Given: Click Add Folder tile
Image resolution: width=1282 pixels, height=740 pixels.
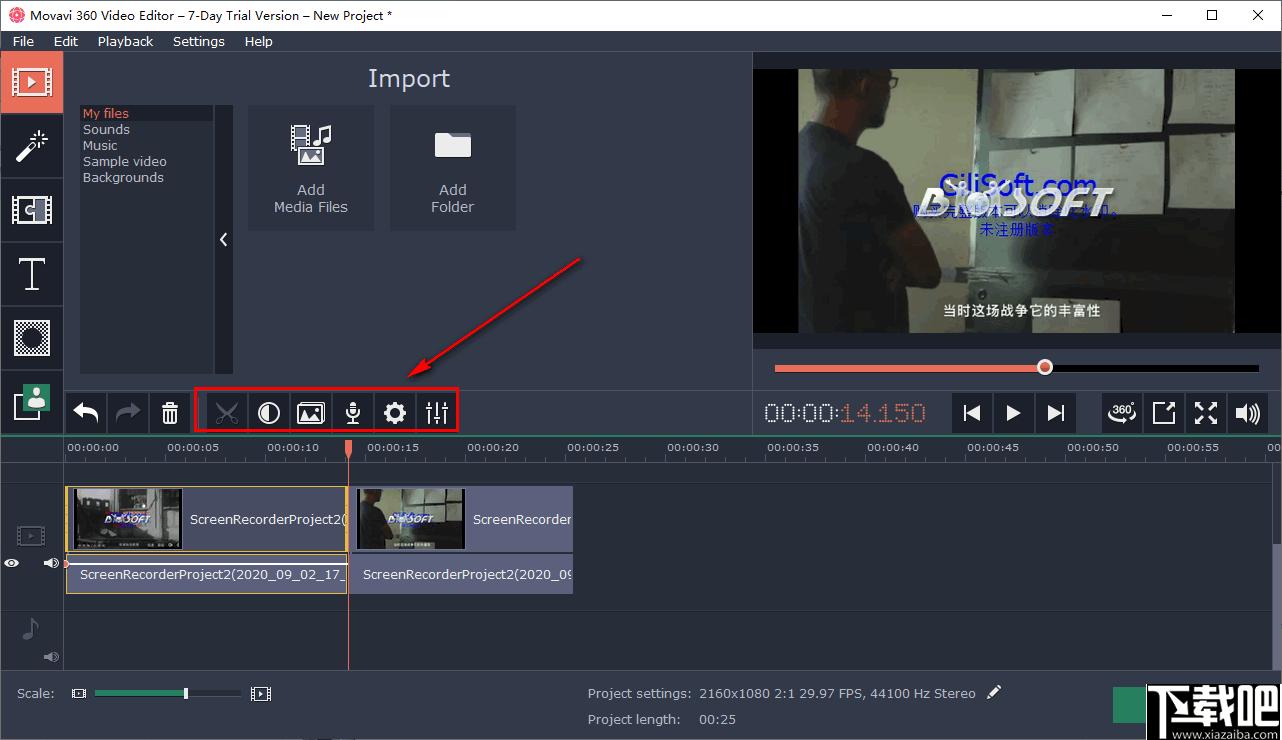Looking at the screenshot, I should tap(453, 168).
